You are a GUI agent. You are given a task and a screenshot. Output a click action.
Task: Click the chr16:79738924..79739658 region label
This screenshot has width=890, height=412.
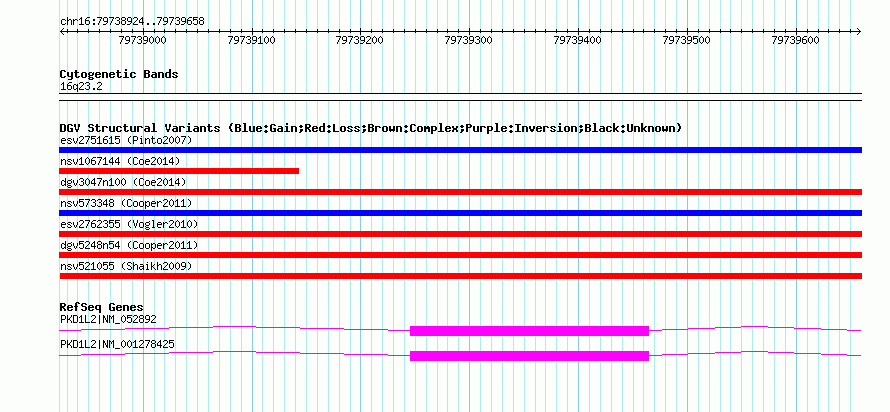(132, 22)
